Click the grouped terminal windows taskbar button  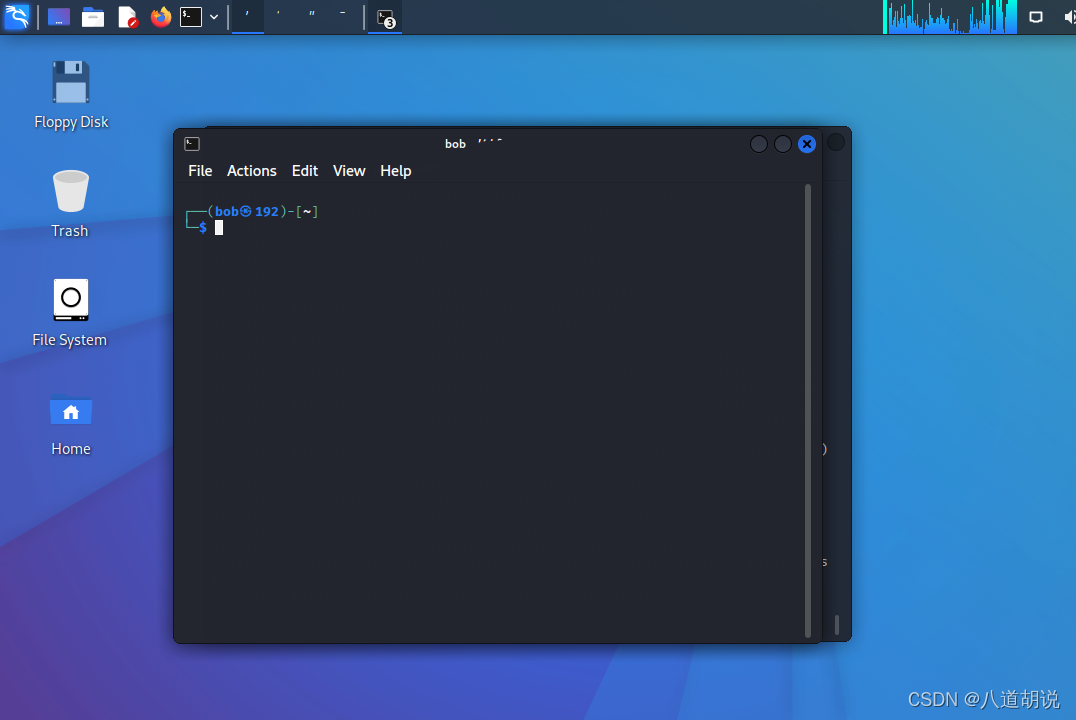coord(385,17)
